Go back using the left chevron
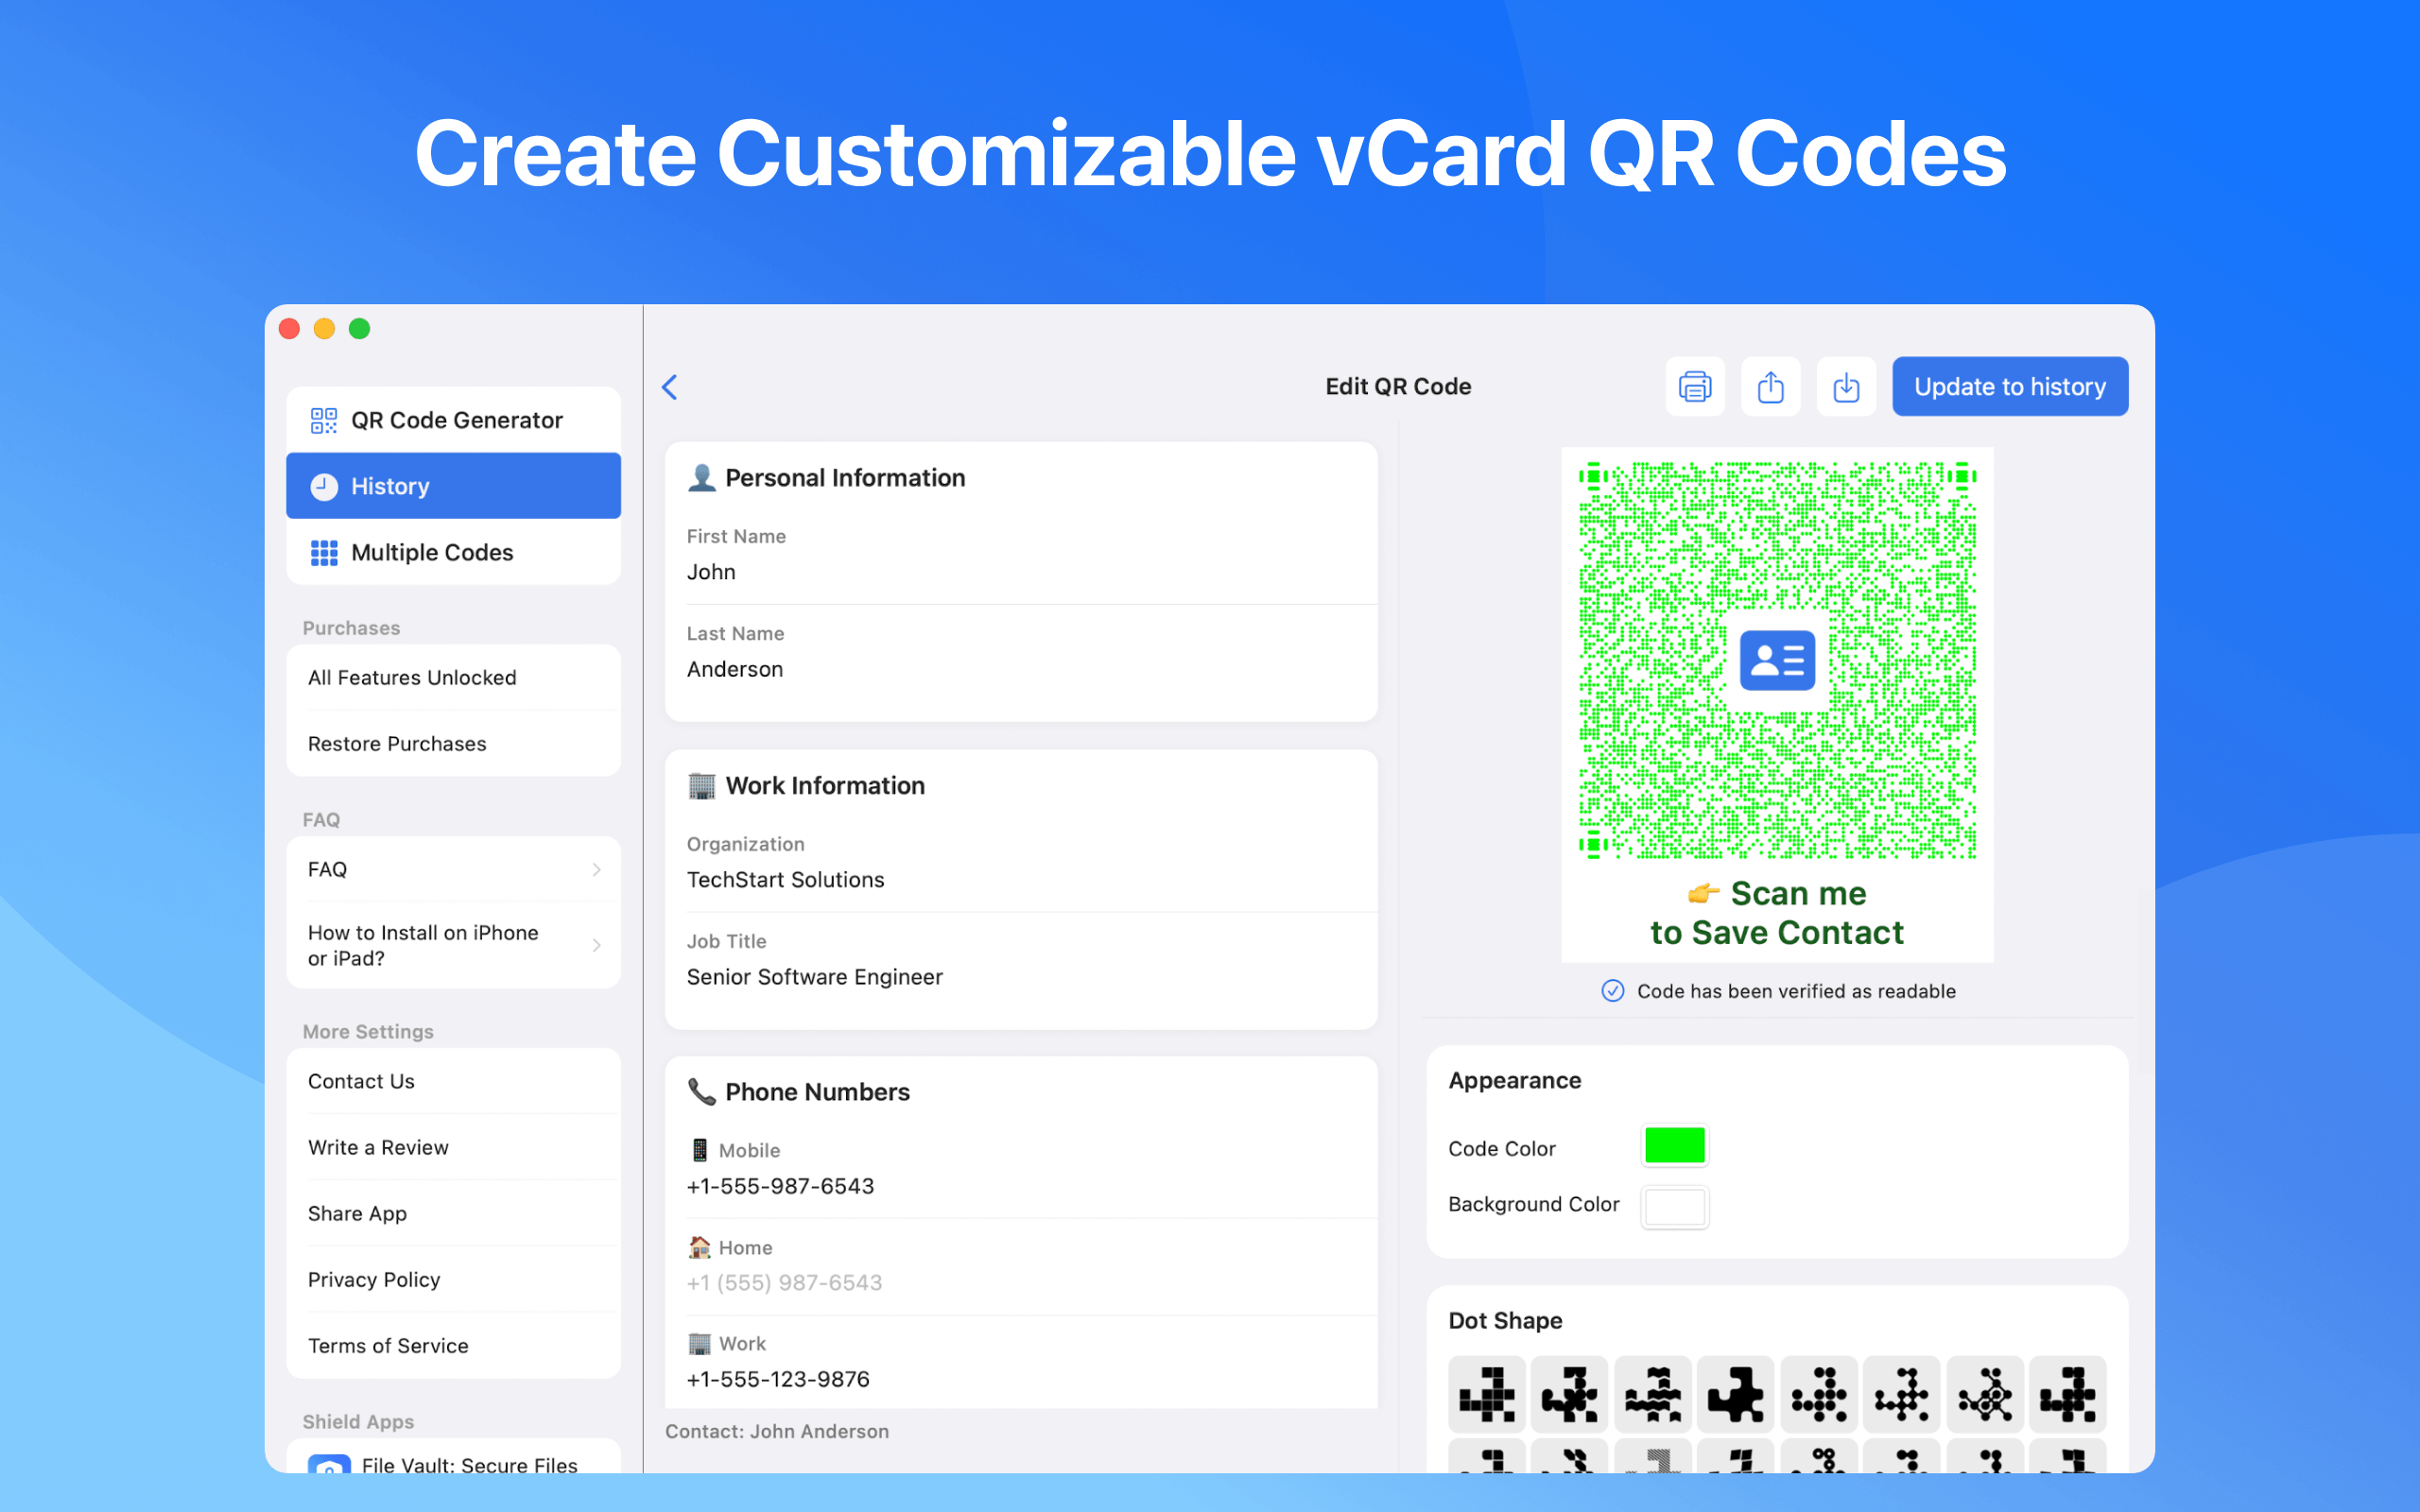This screenshot has height=1512, width=2420. pyautogui.click(x=670, y=387)
